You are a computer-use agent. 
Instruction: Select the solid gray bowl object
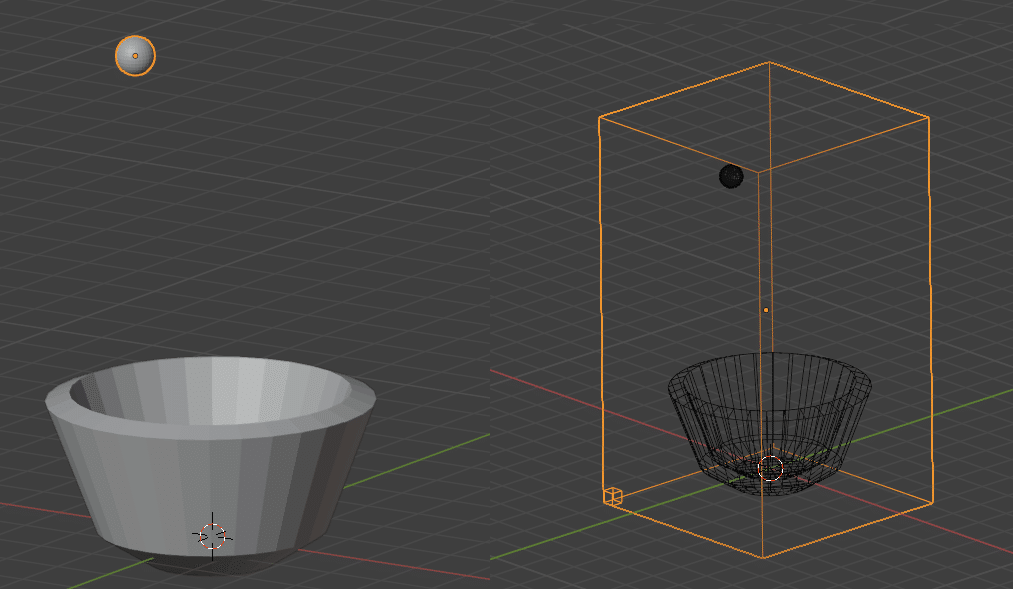click(x=211, y=464)
